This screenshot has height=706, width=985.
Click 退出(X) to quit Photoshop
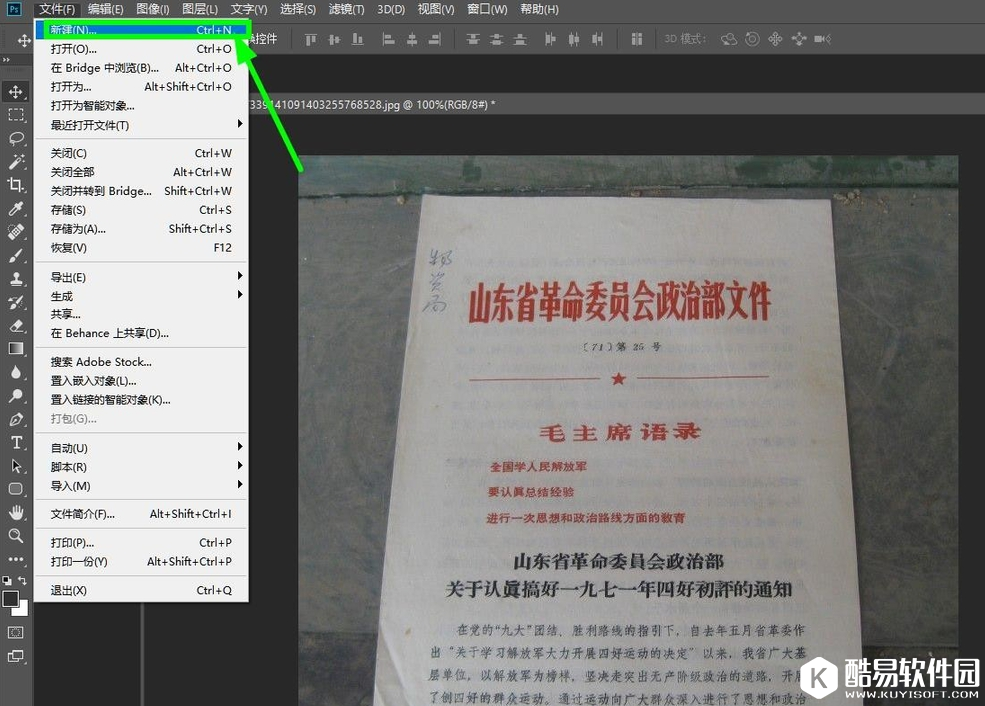point(69,590)
